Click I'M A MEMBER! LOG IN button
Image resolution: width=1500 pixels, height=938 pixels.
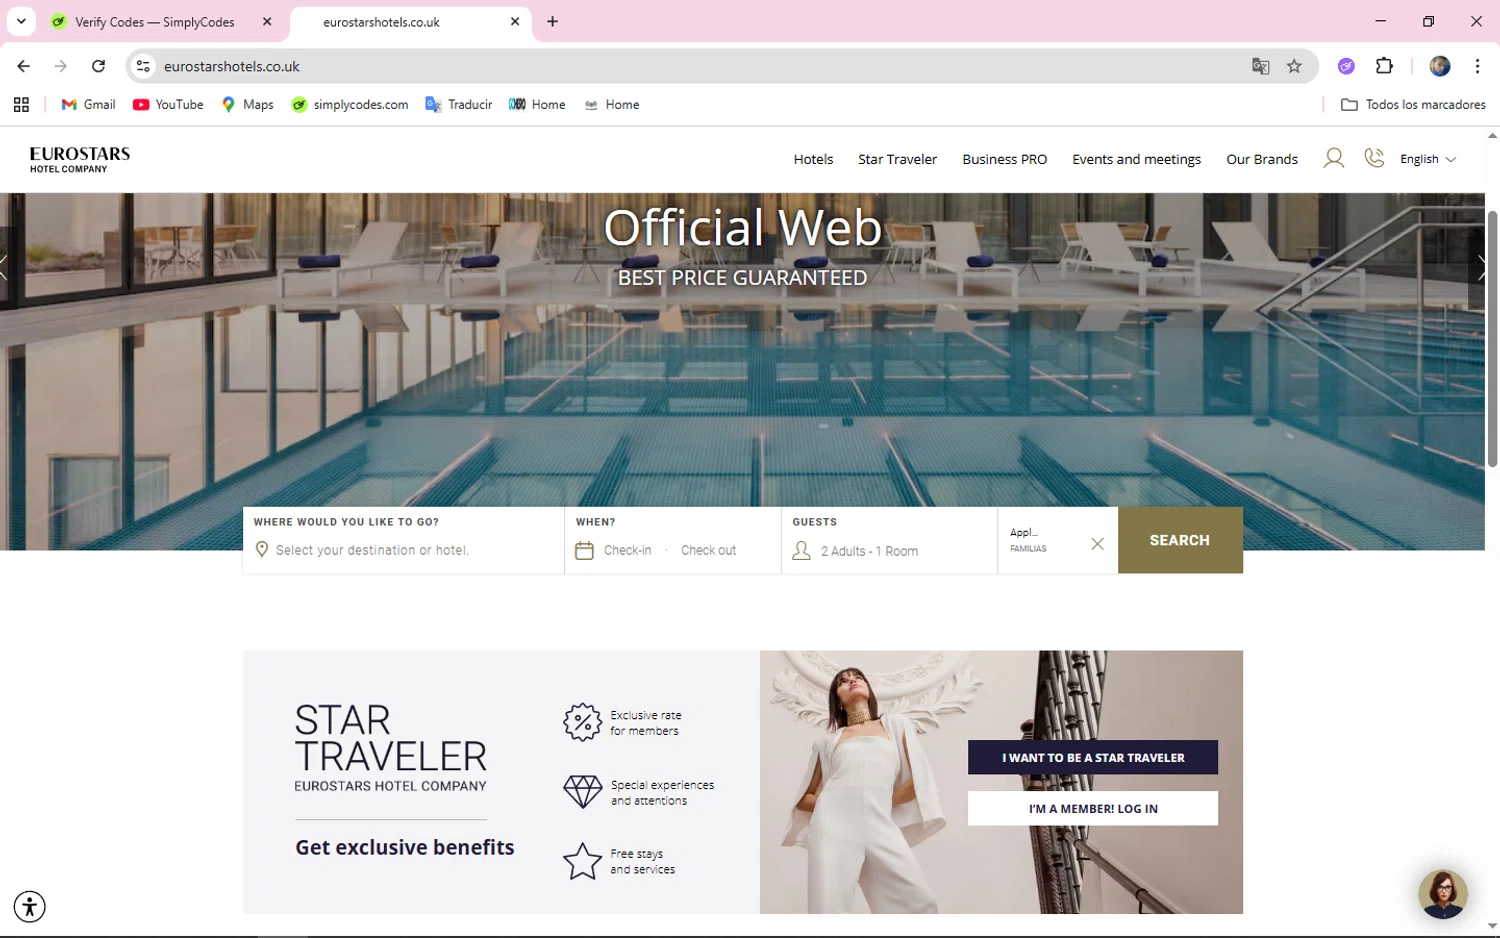(1093, 808)
